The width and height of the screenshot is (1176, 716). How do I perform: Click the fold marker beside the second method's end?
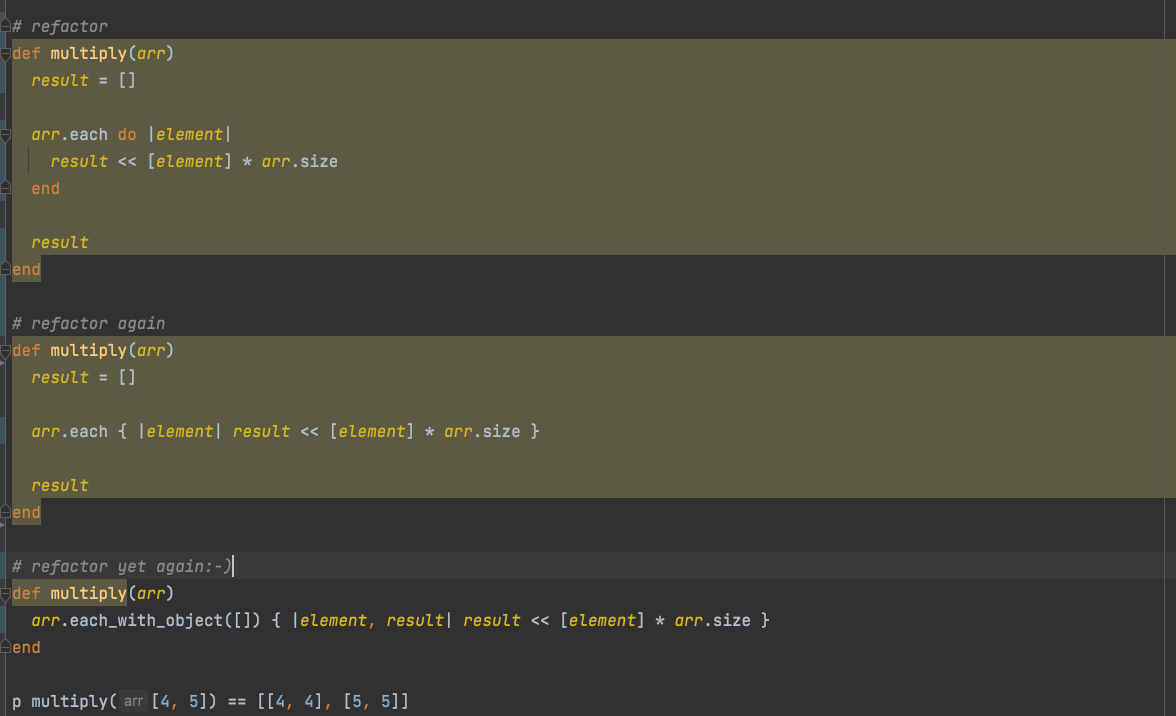click(x=4, y=512)
